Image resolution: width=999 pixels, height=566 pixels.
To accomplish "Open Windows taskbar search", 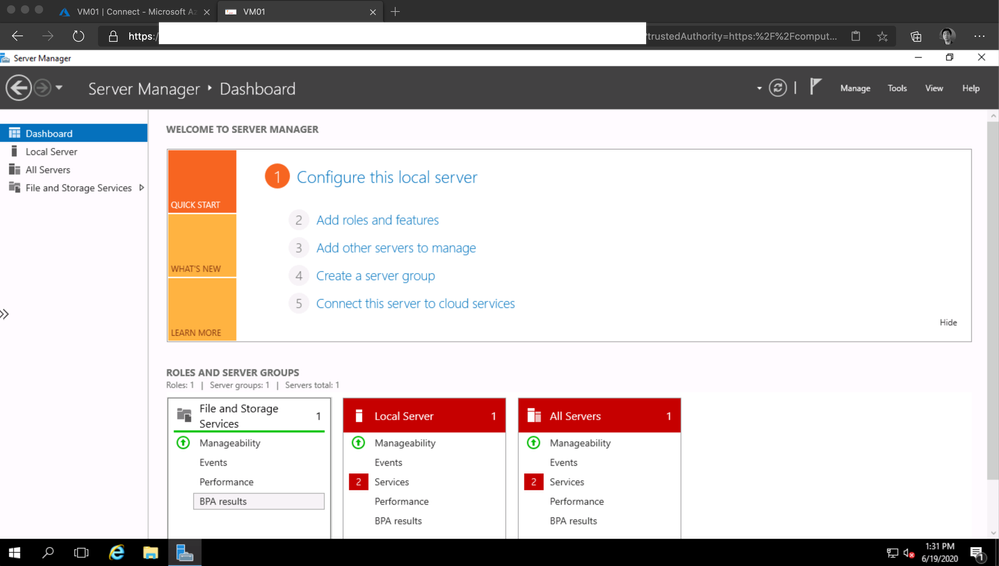I will tap(48, 553).
